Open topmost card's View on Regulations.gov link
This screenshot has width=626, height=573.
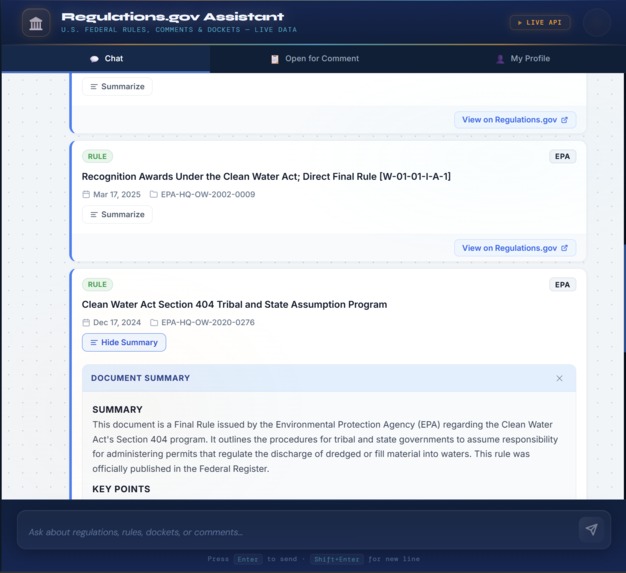pos(515,120)
